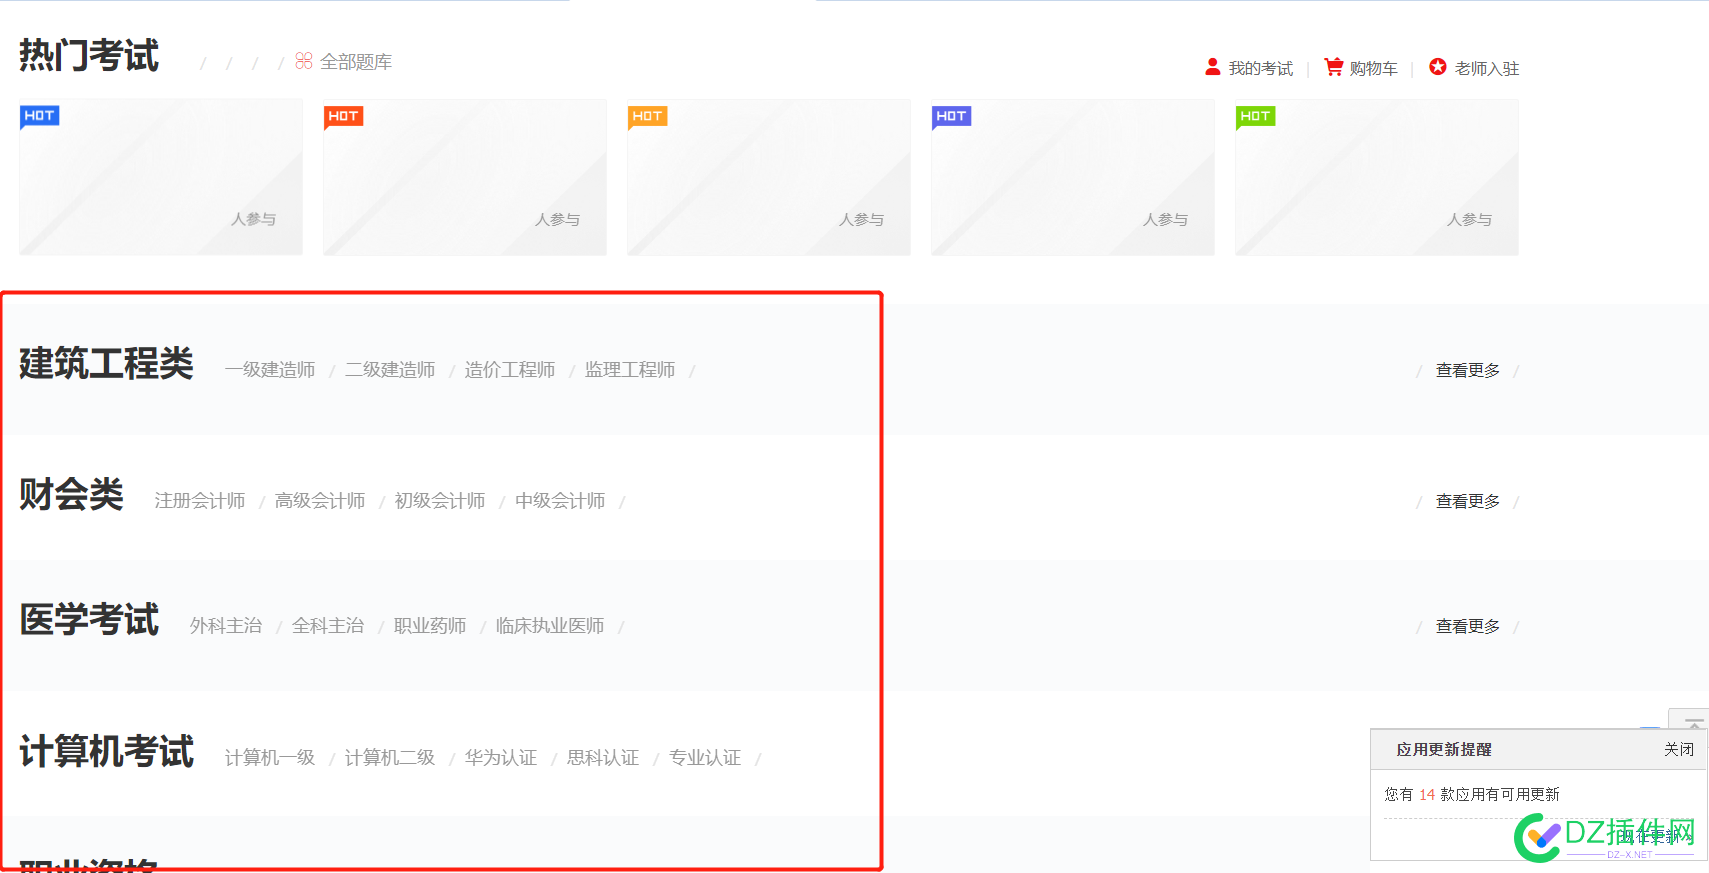Click the 建筑工程类 heading
This screenshot has height=873, width=1709.
coord(106,364)
